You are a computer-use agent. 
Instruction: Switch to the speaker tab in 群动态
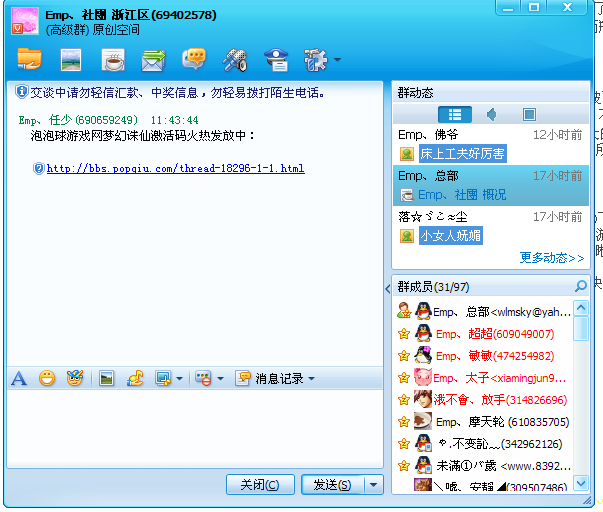pyautogui.click(x=492, y=114)
